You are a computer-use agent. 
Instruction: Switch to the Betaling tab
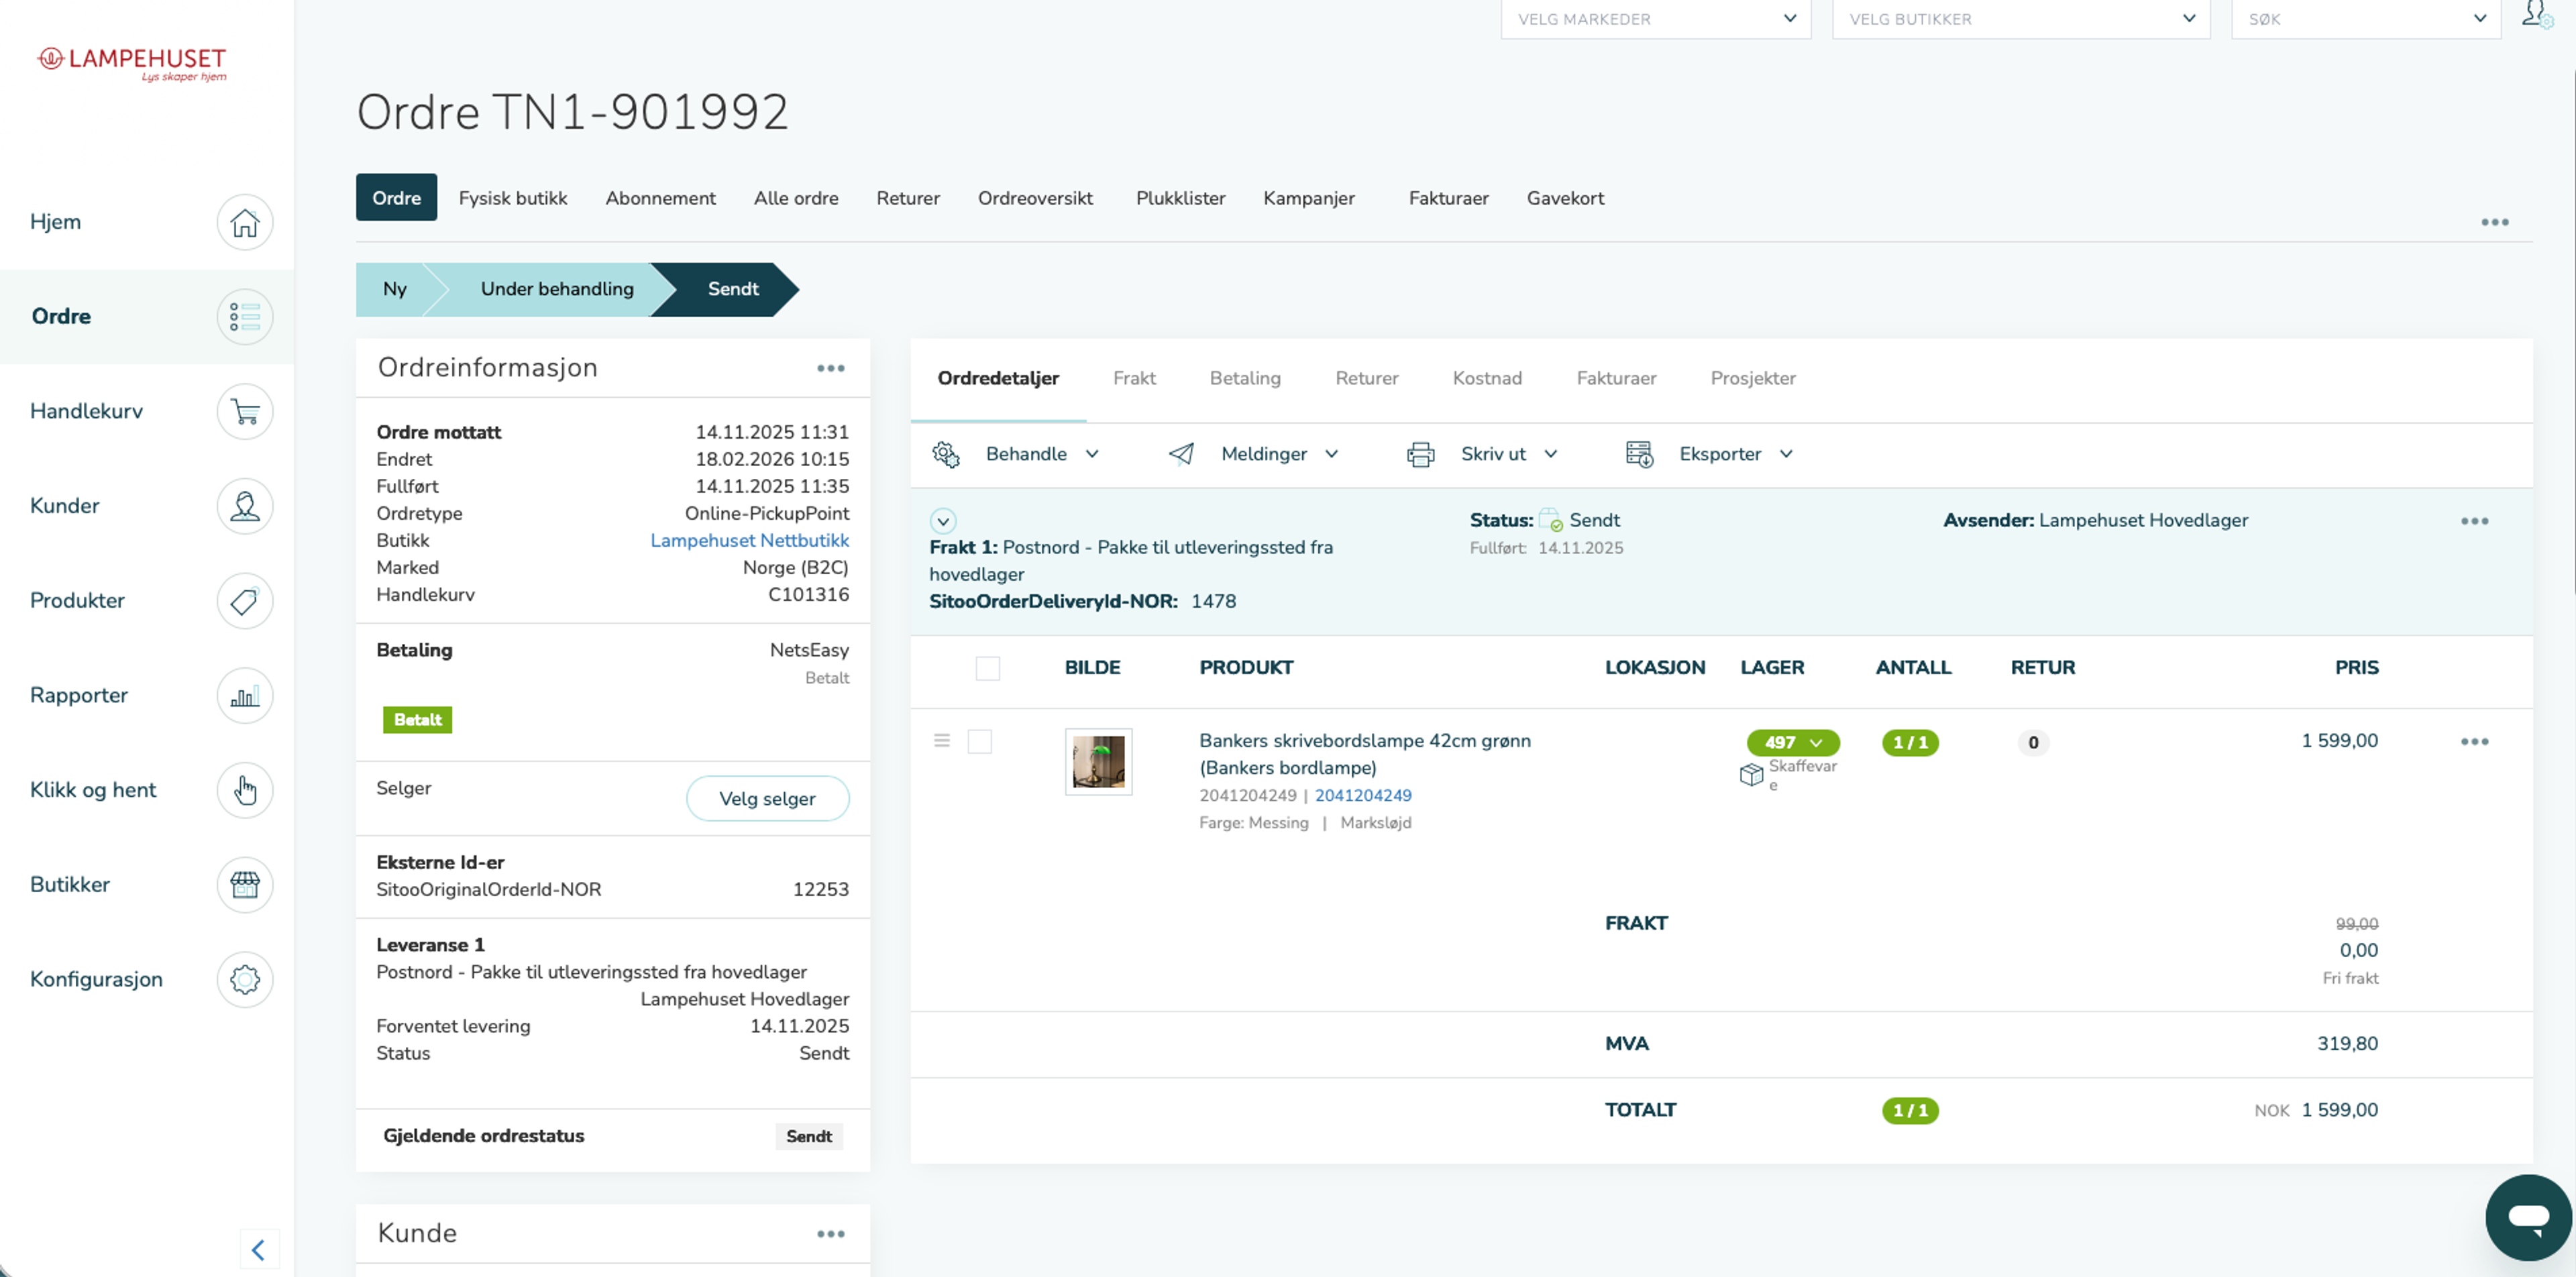click(x=1244, y=378)
